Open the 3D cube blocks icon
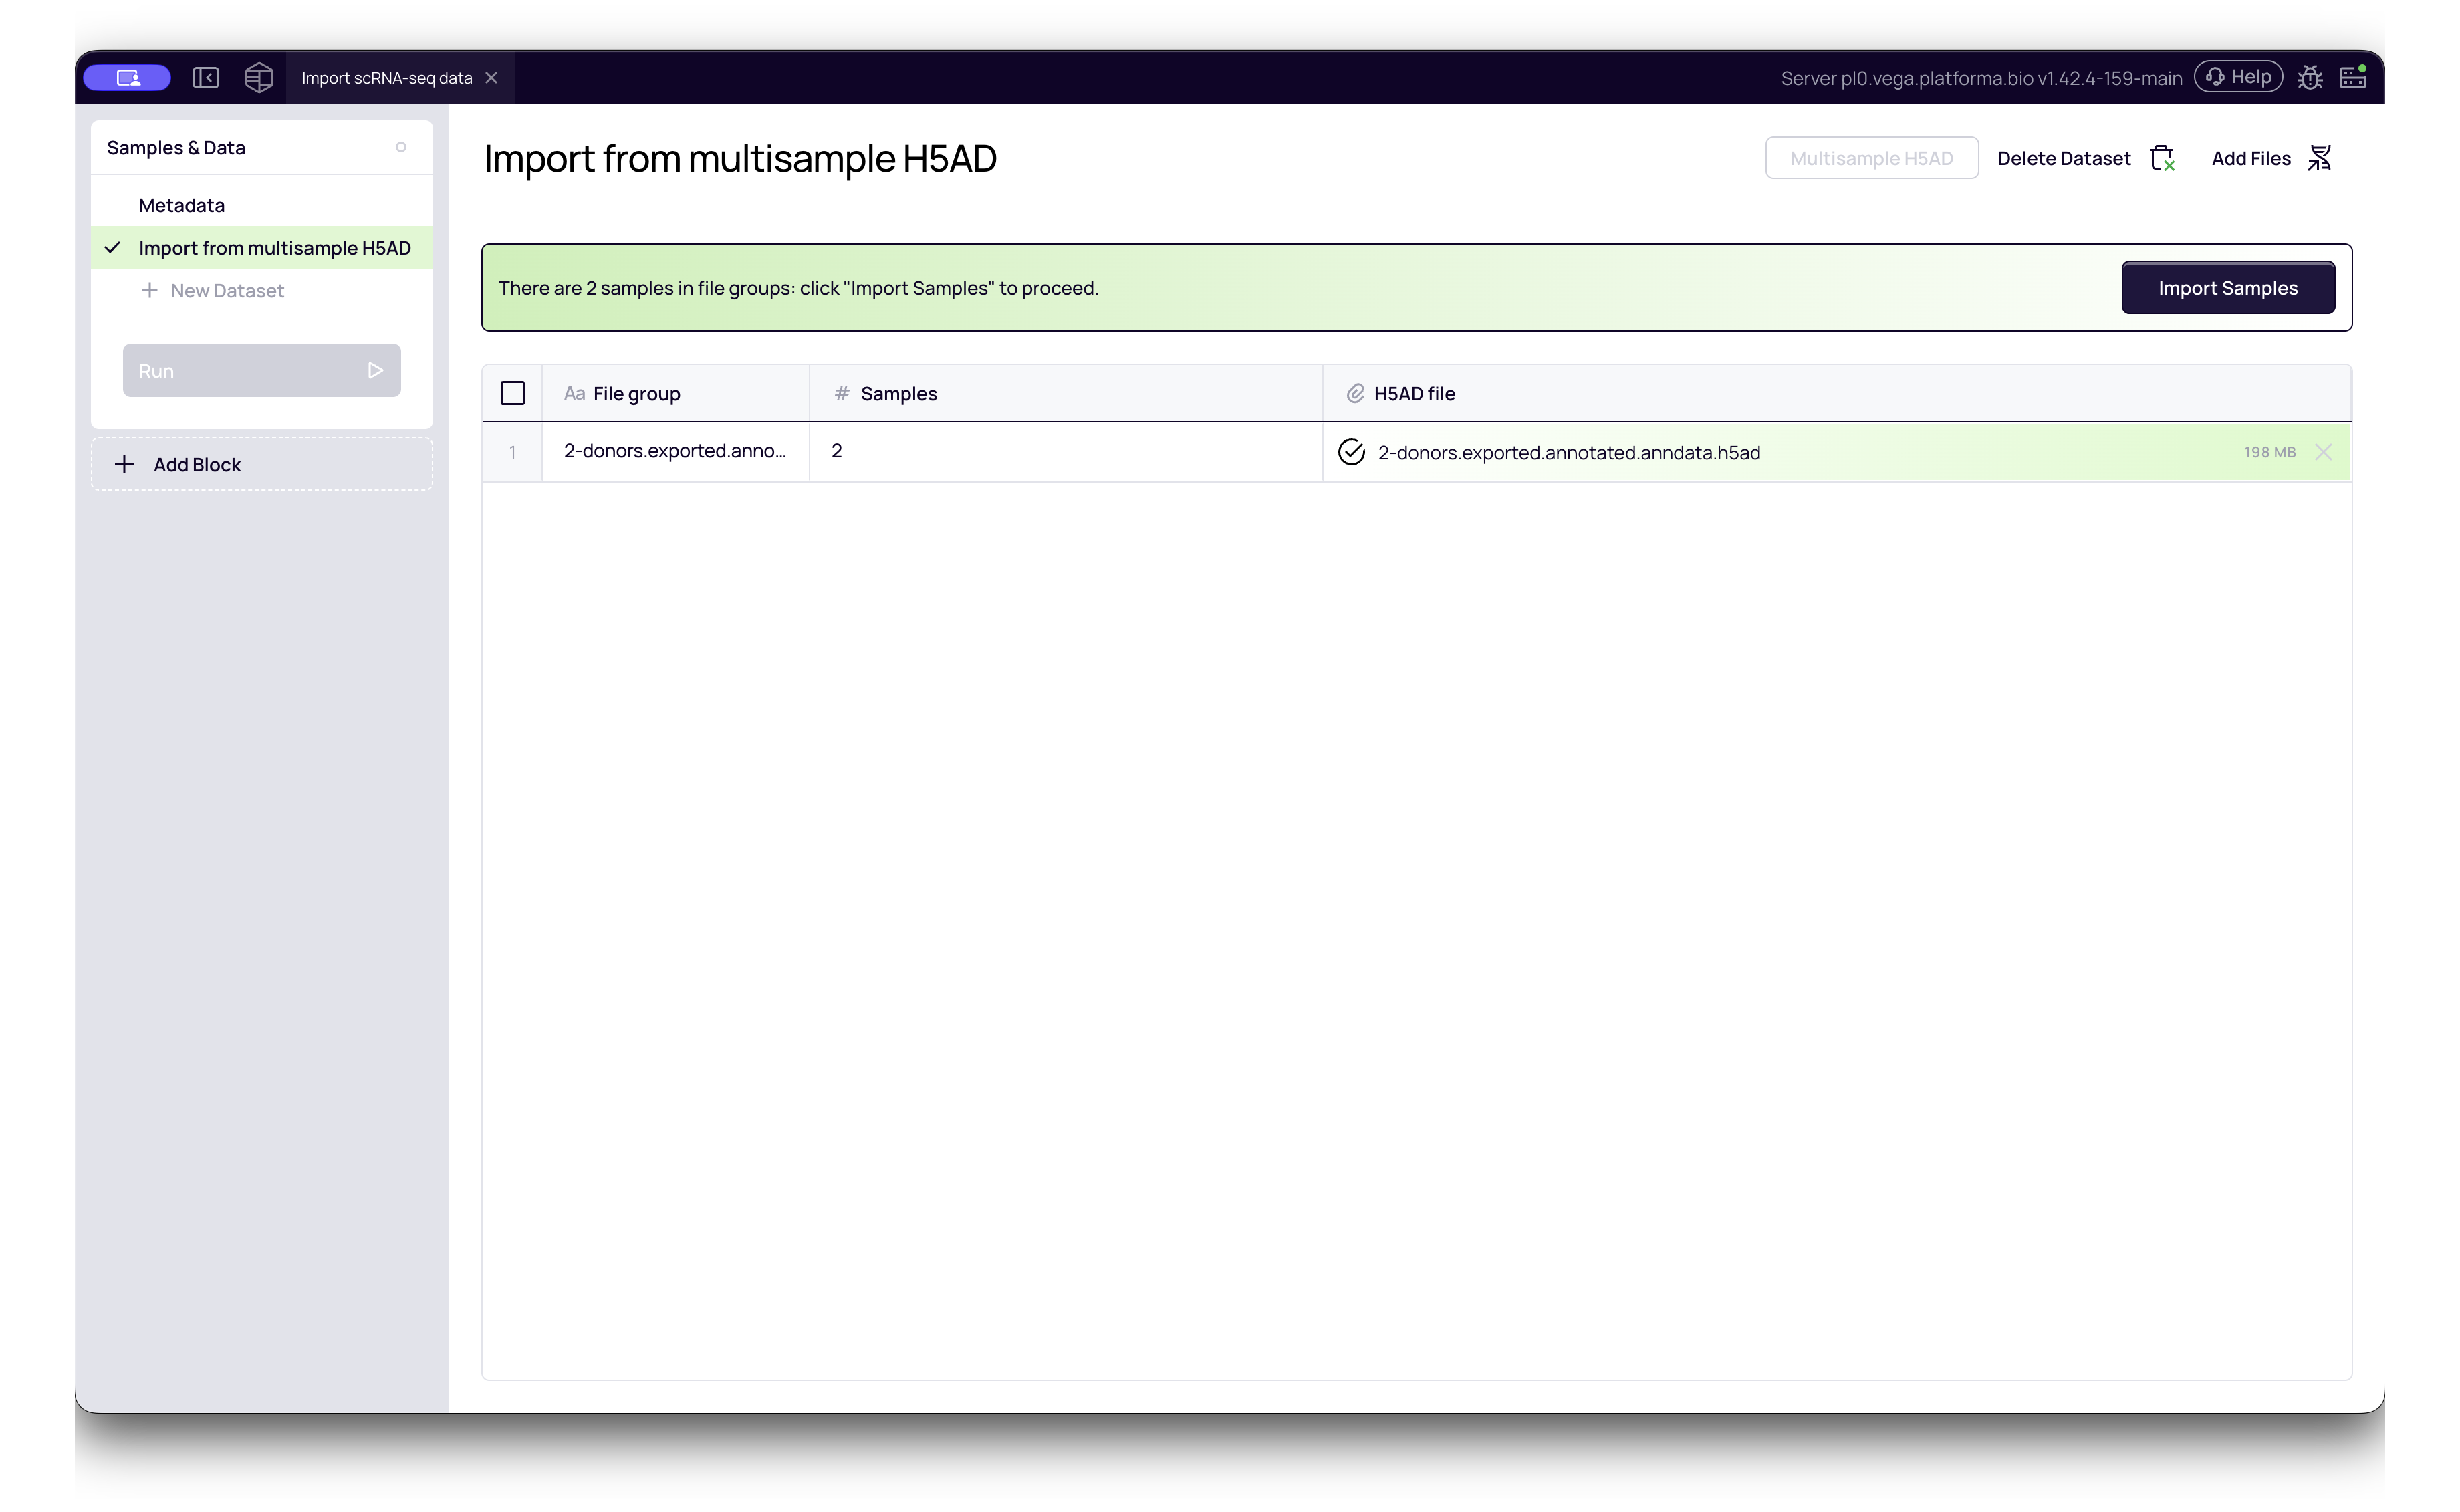This screenshot has width=2460, height=1512. coord(259,77)
